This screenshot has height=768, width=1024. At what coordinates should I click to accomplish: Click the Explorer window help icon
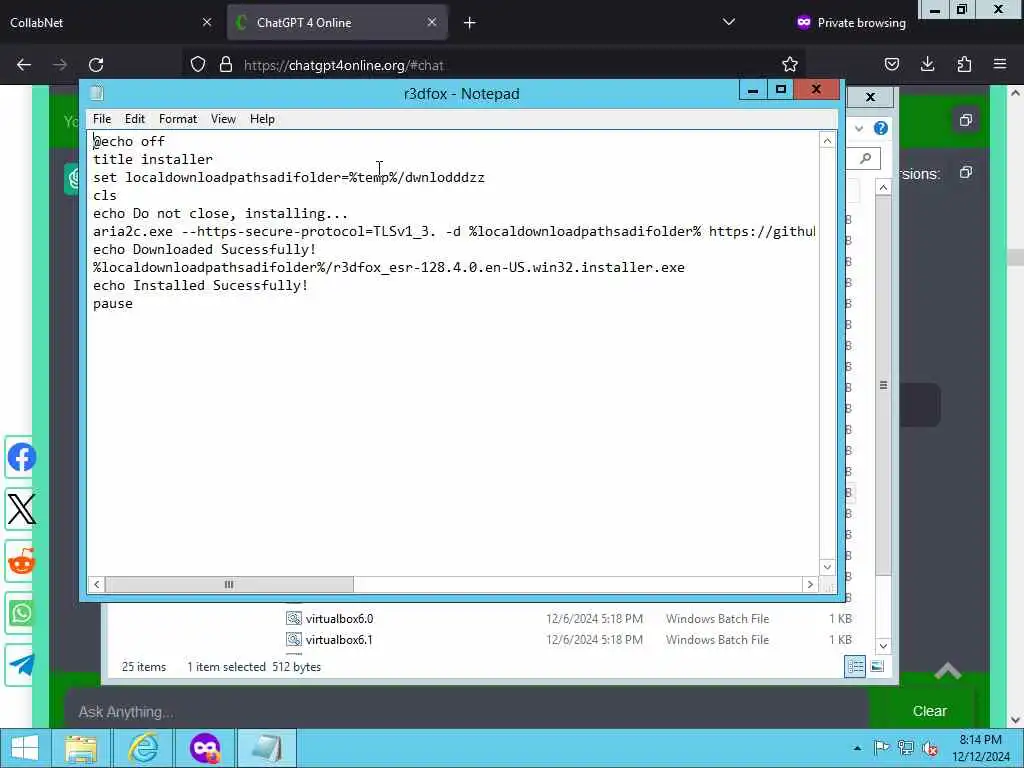coord(880,128)
